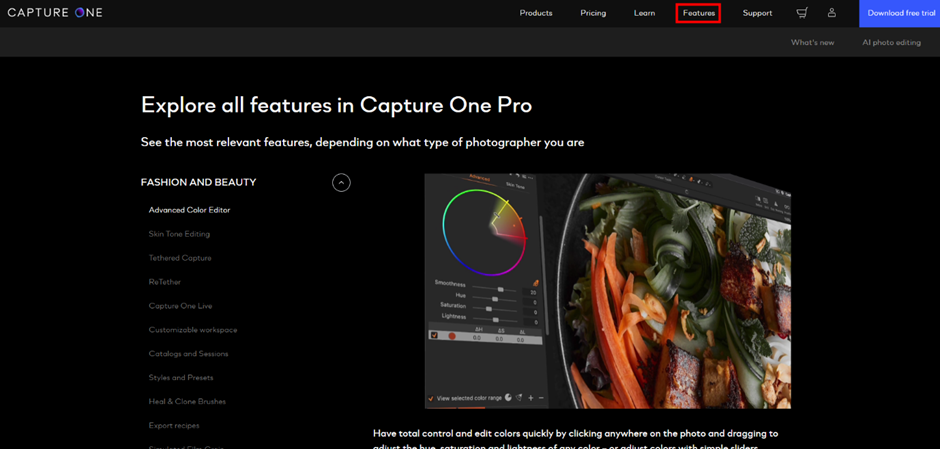
Task: Open the Products menu
Action: pyautogui.click(x=536, y=13)
